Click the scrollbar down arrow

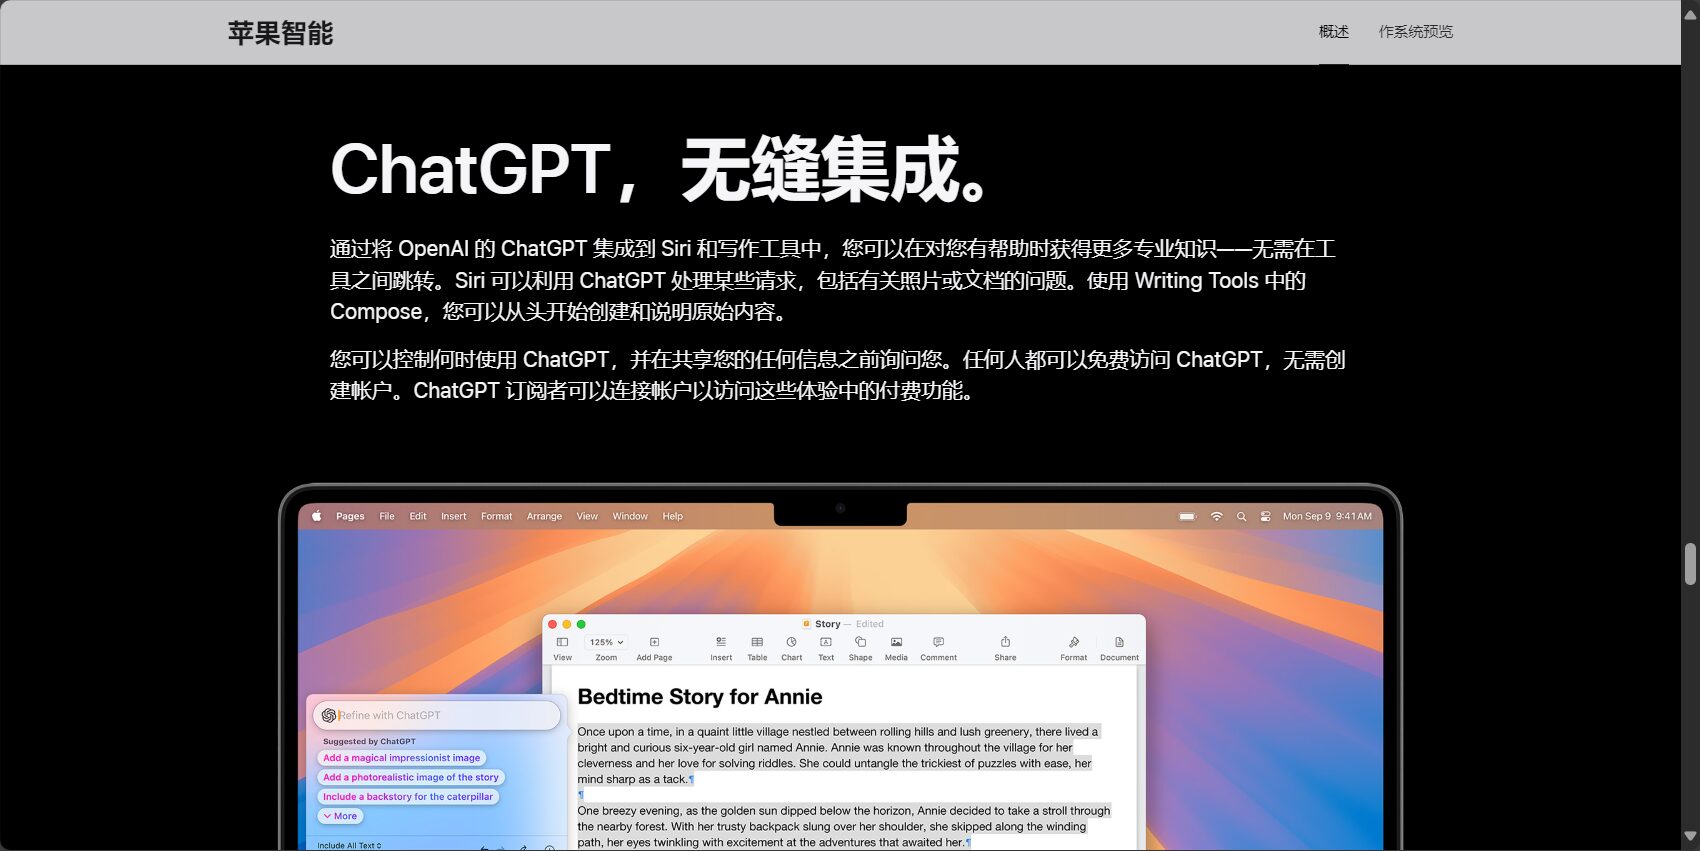(x=1690, y=836)
